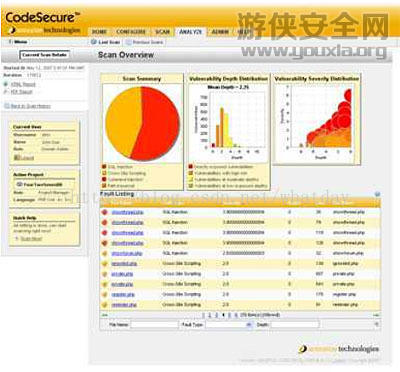Click the severity icon in ignorelist.php row

click(105, 264)
